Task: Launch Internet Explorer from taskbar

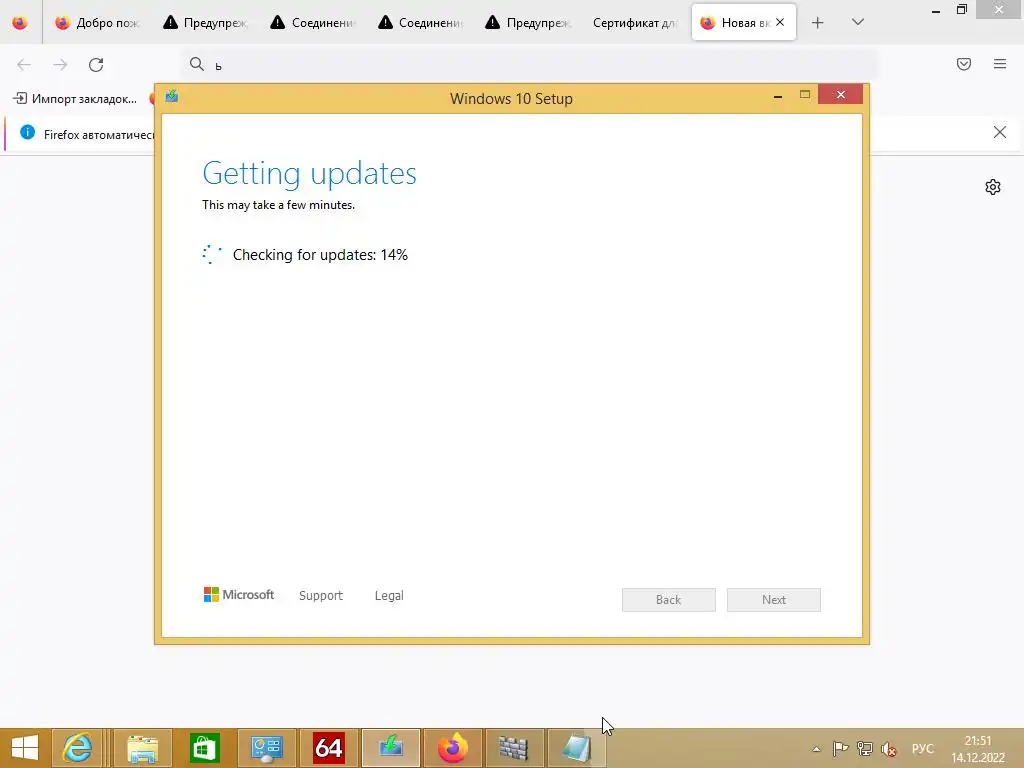Action: 77,748
